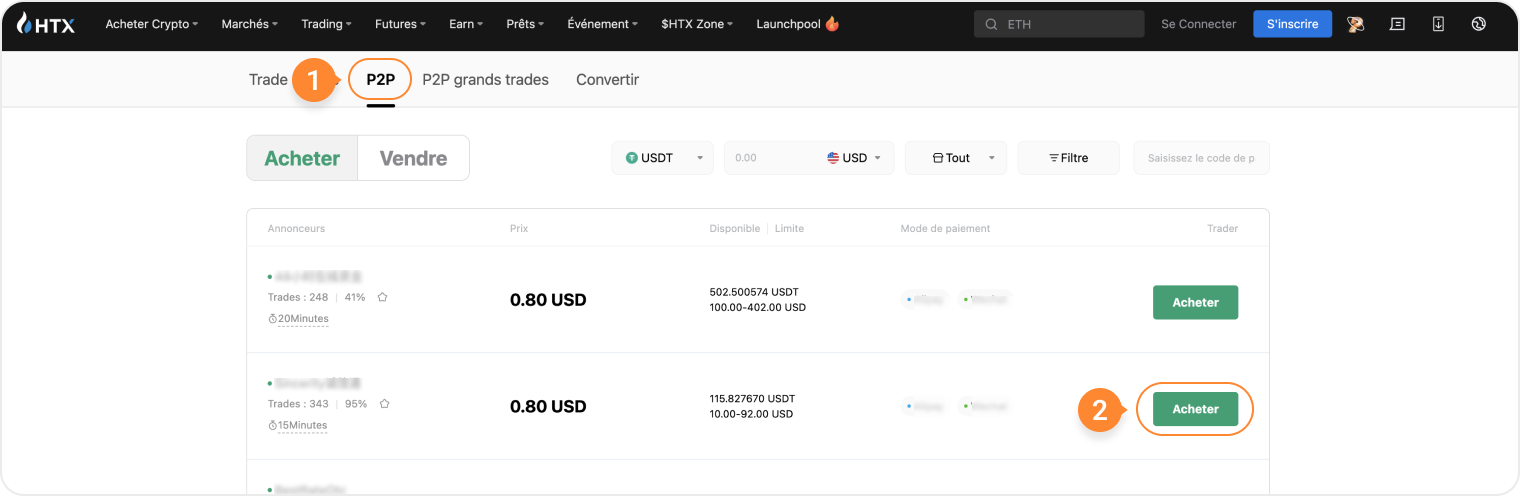Viewport: 1520px width, 496px height.
Task: Click the S'inscrire button
Action: (x=1292, y=24)
